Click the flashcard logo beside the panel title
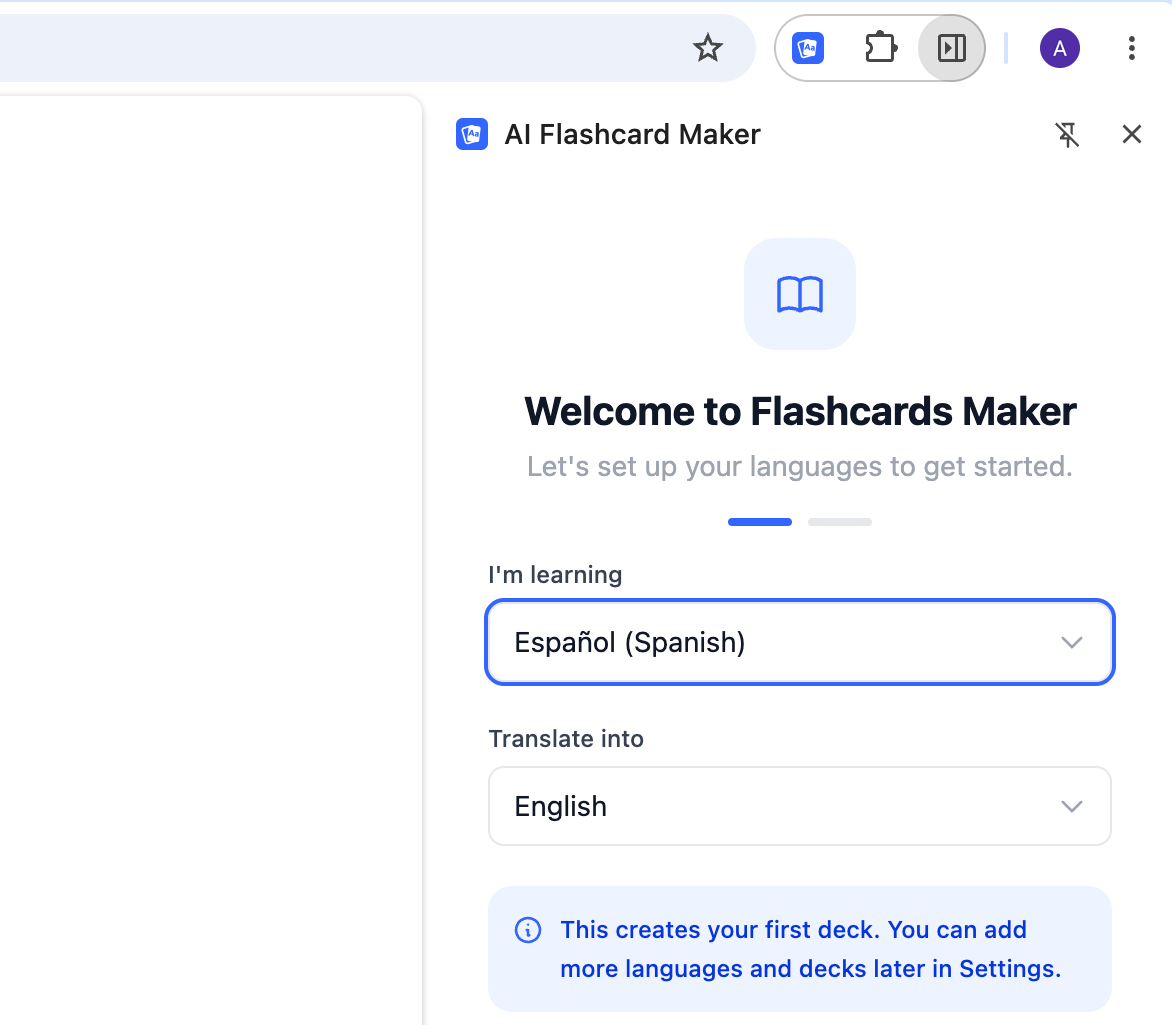The height and width of the screenshot is (1025, 1172). 472,135
